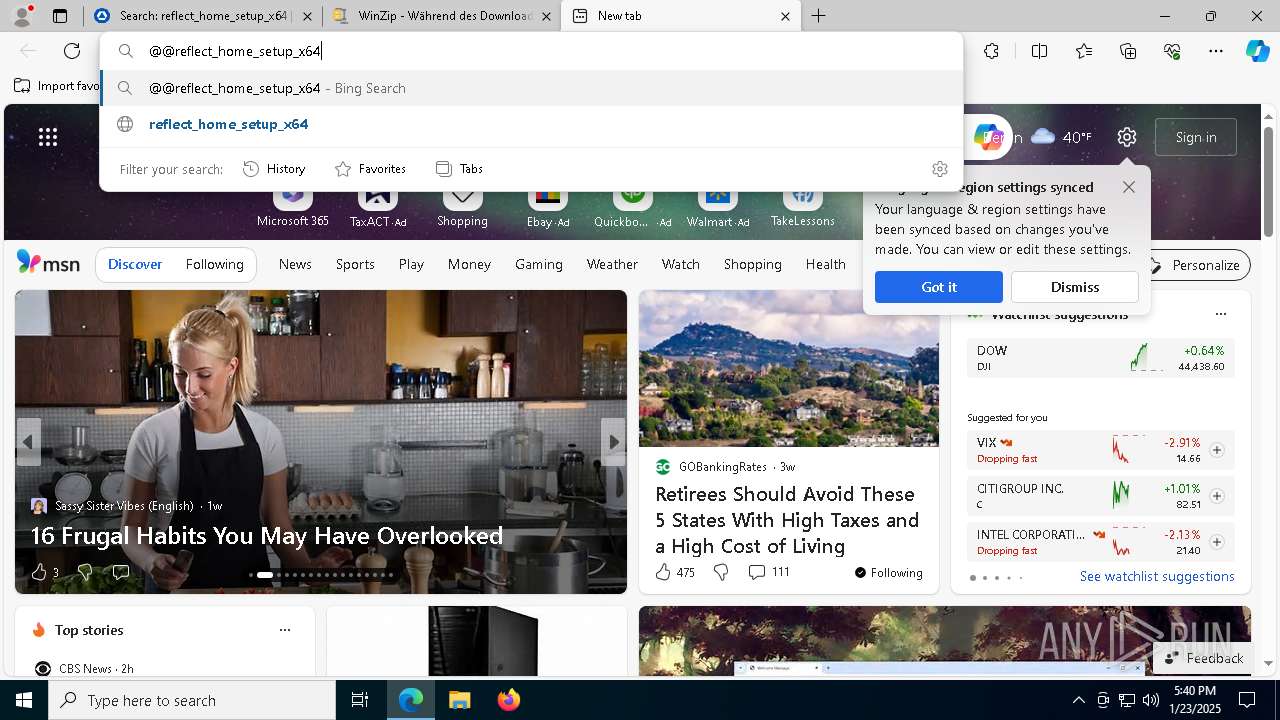1280x720 pixels.
Task: Open DOW stock quote row
Action: 1101,358
